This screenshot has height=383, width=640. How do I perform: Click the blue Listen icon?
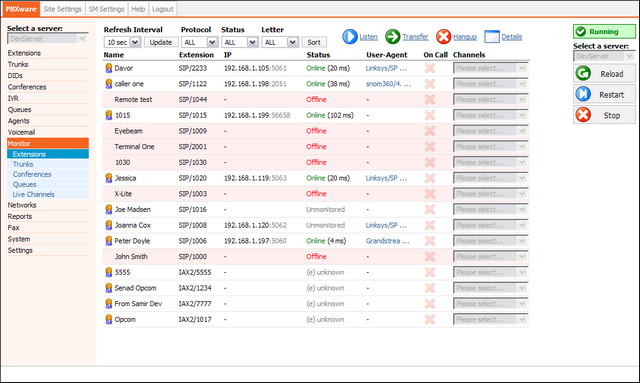click(350, 37)
